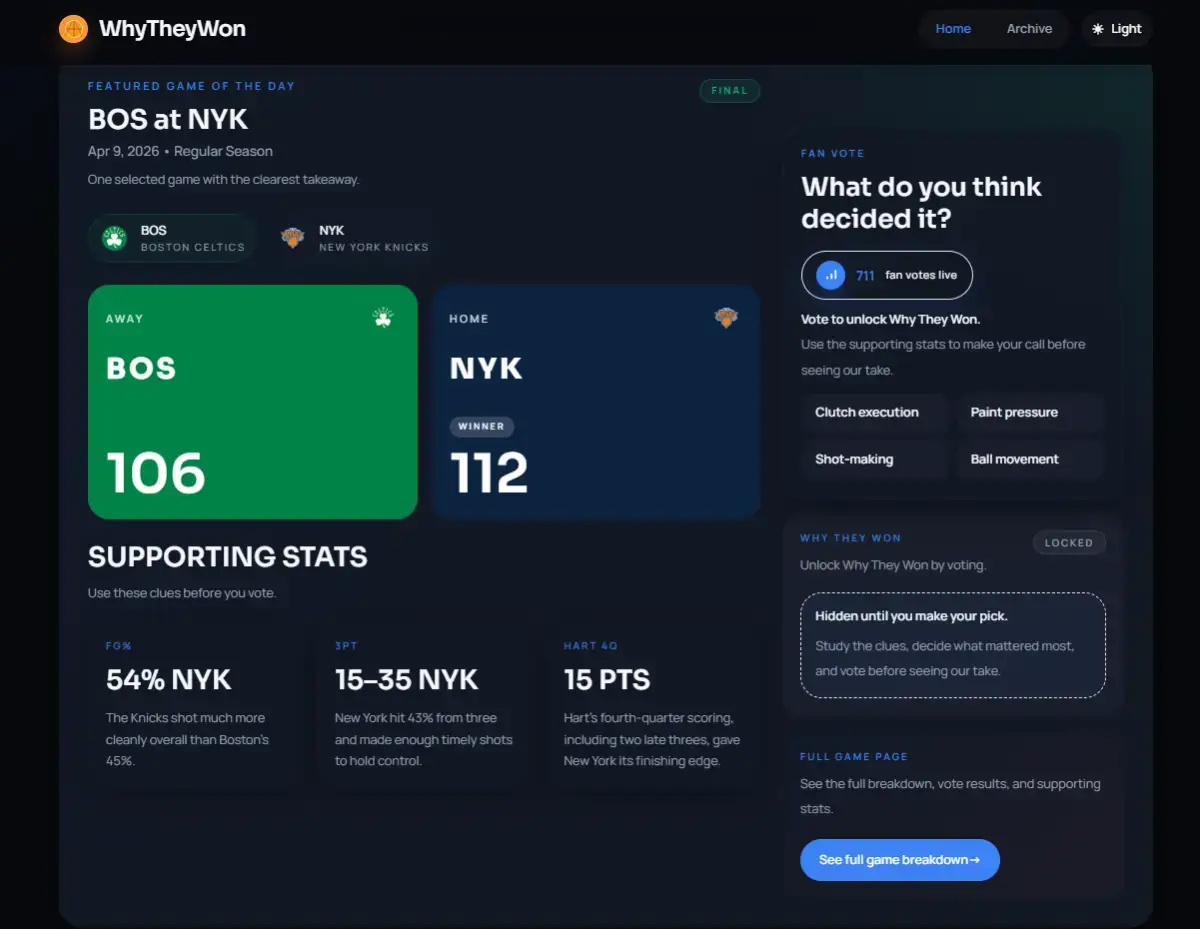Click the Knicks logo in NYK team chip

click(x=292, y=238)
